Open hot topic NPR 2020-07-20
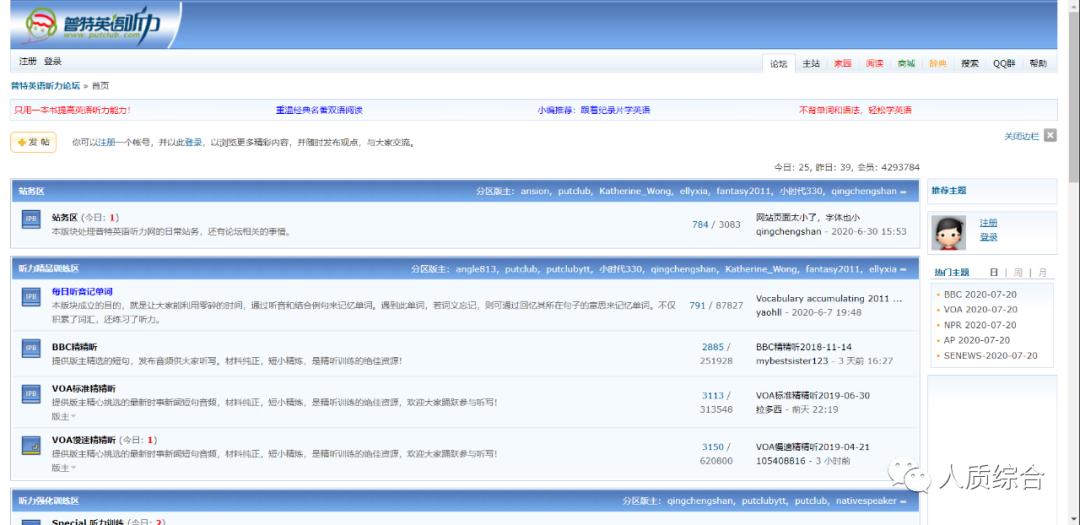The width and height of the screenshot is (1080, 525). tap(980, 325)
